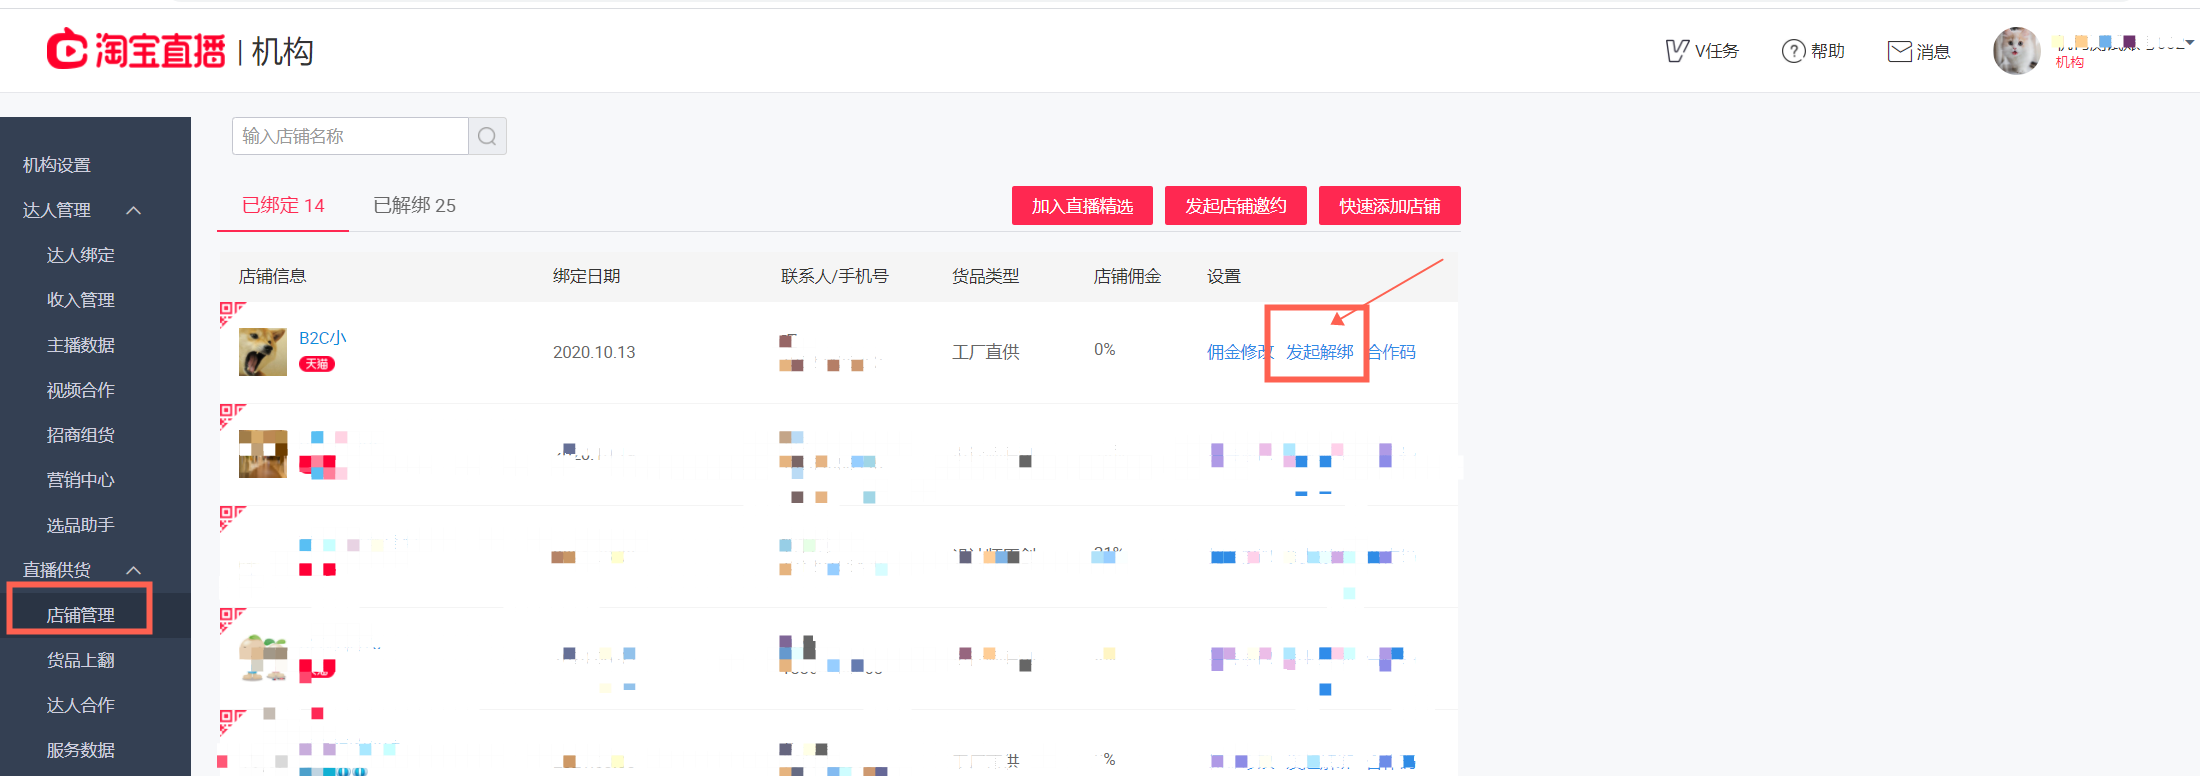Click 发起店铺邀约 button

[x=1236, y=206]
